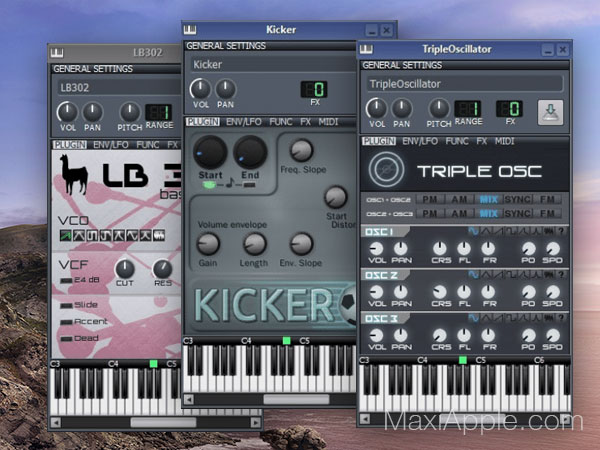Click the RANGE LCD spinbox in LB302
This screenshot has height=450, width=600.
158,112
